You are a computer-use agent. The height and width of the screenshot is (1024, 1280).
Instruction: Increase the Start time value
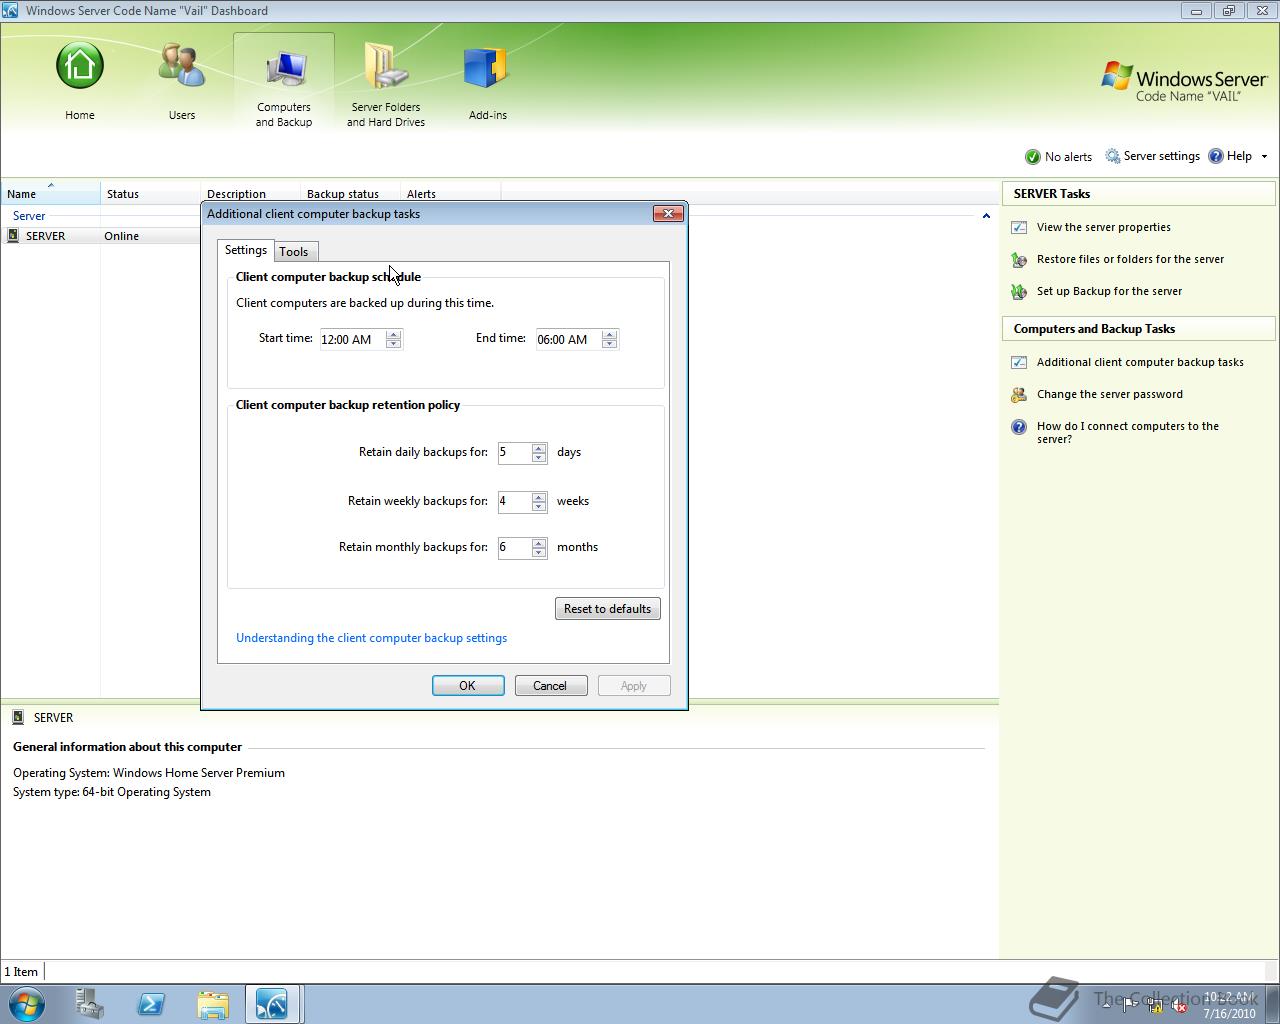tap(393, 334)
